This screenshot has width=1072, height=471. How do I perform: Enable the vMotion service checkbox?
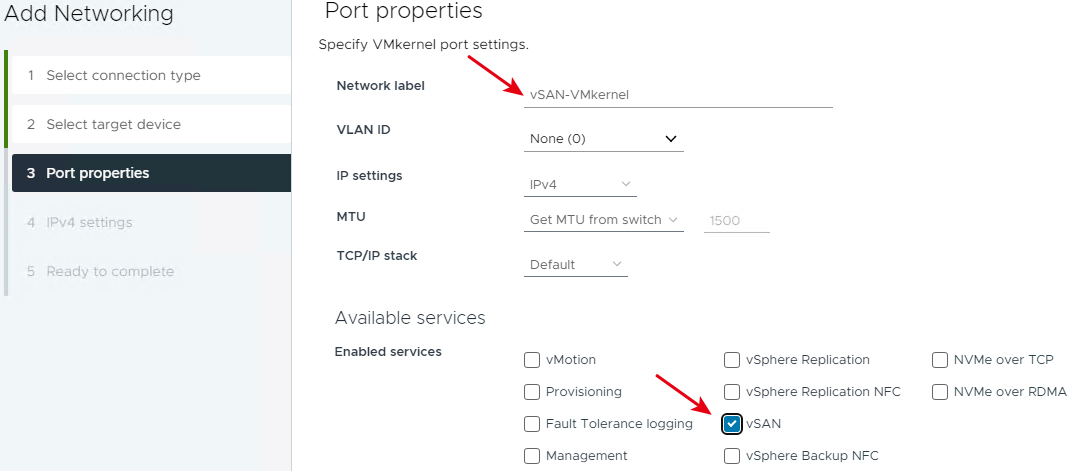(x=532, y=360)
